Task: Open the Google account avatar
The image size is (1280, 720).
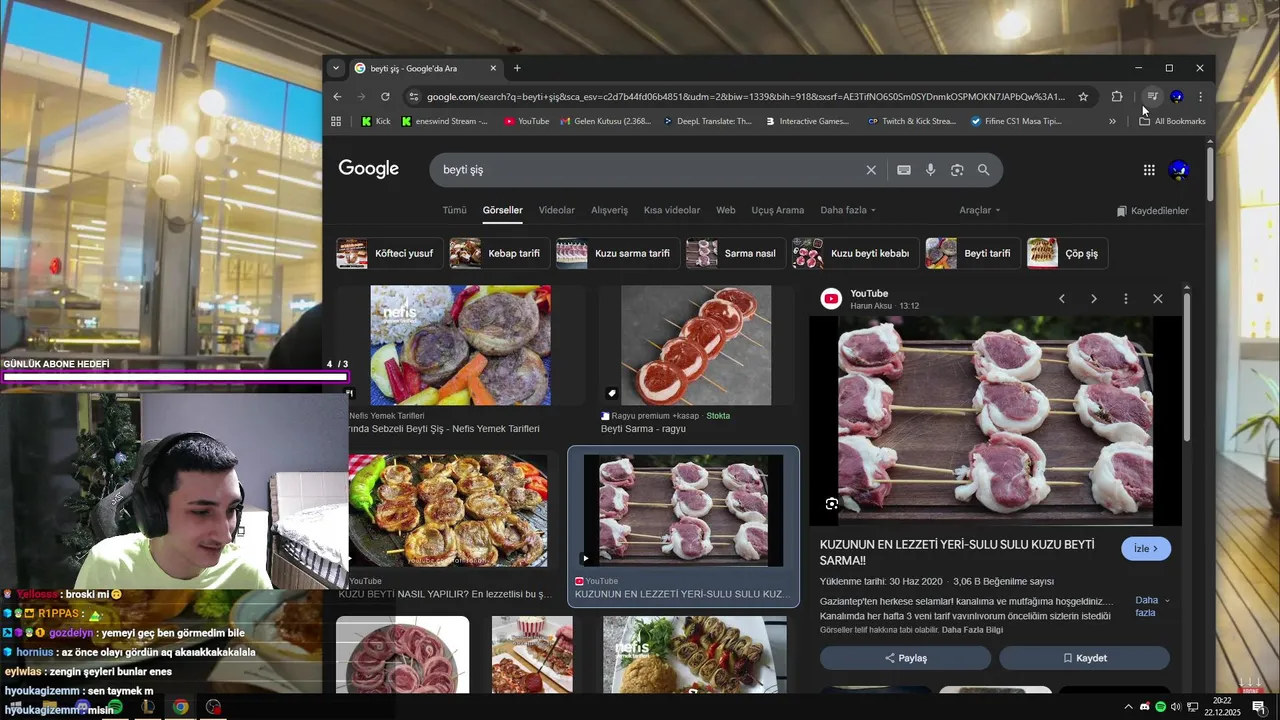Action: click(x=1179, y=170)
